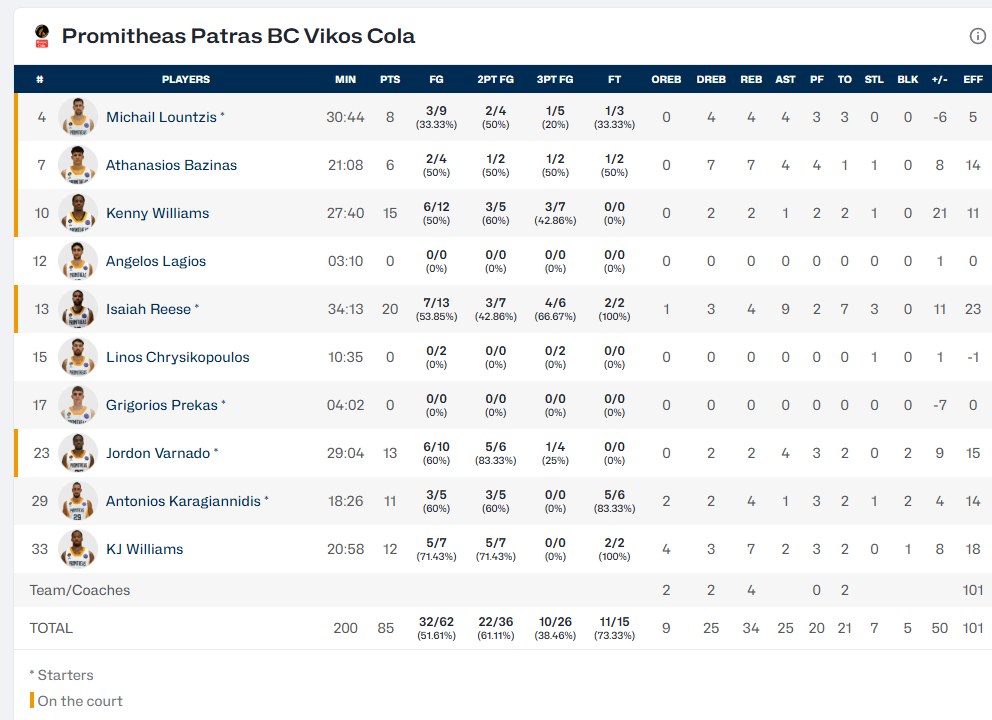Image resolution: width=992 pixels, height=720 pixels.
Task: Click the info icon at top right
Action: (x=977, y=37)
